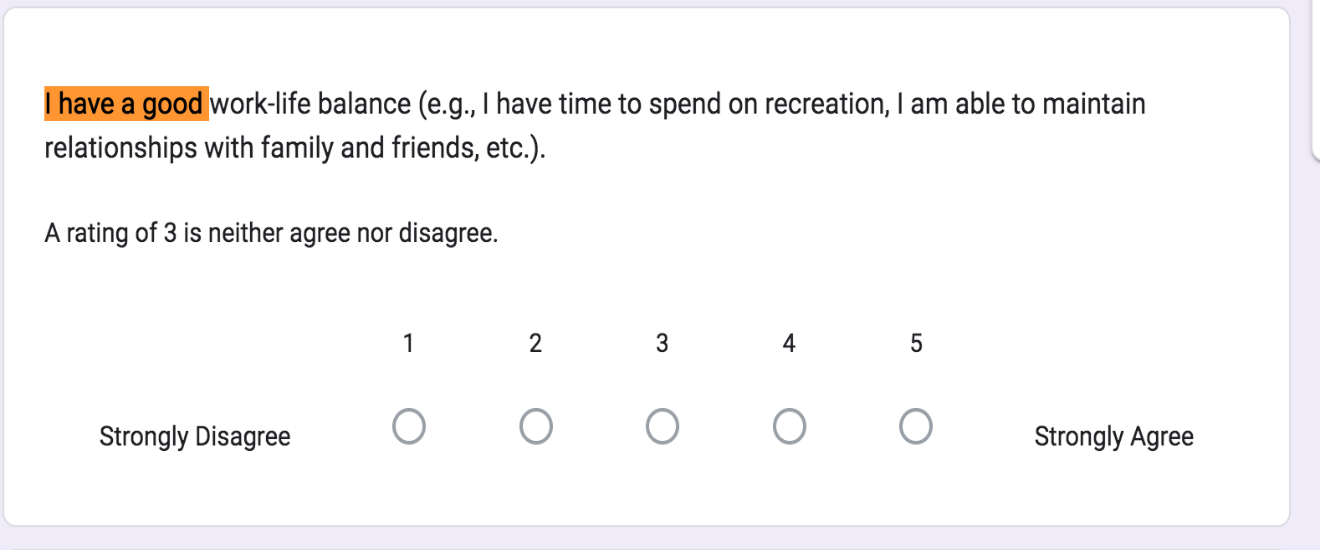Click the "Strongly Agree" label
The height and width of the screenshot is (550, 1320).
(1113, 437)
